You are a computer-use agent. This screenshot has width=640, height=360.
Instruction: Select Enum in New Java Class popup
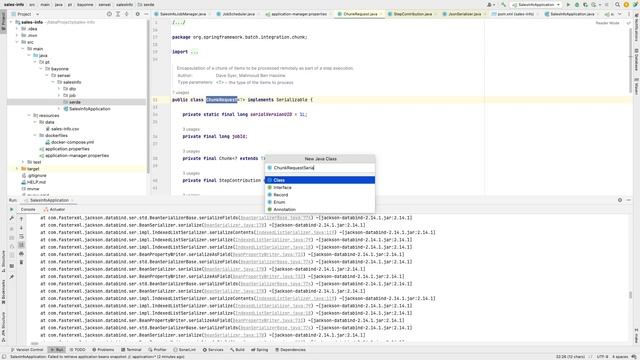320,202
